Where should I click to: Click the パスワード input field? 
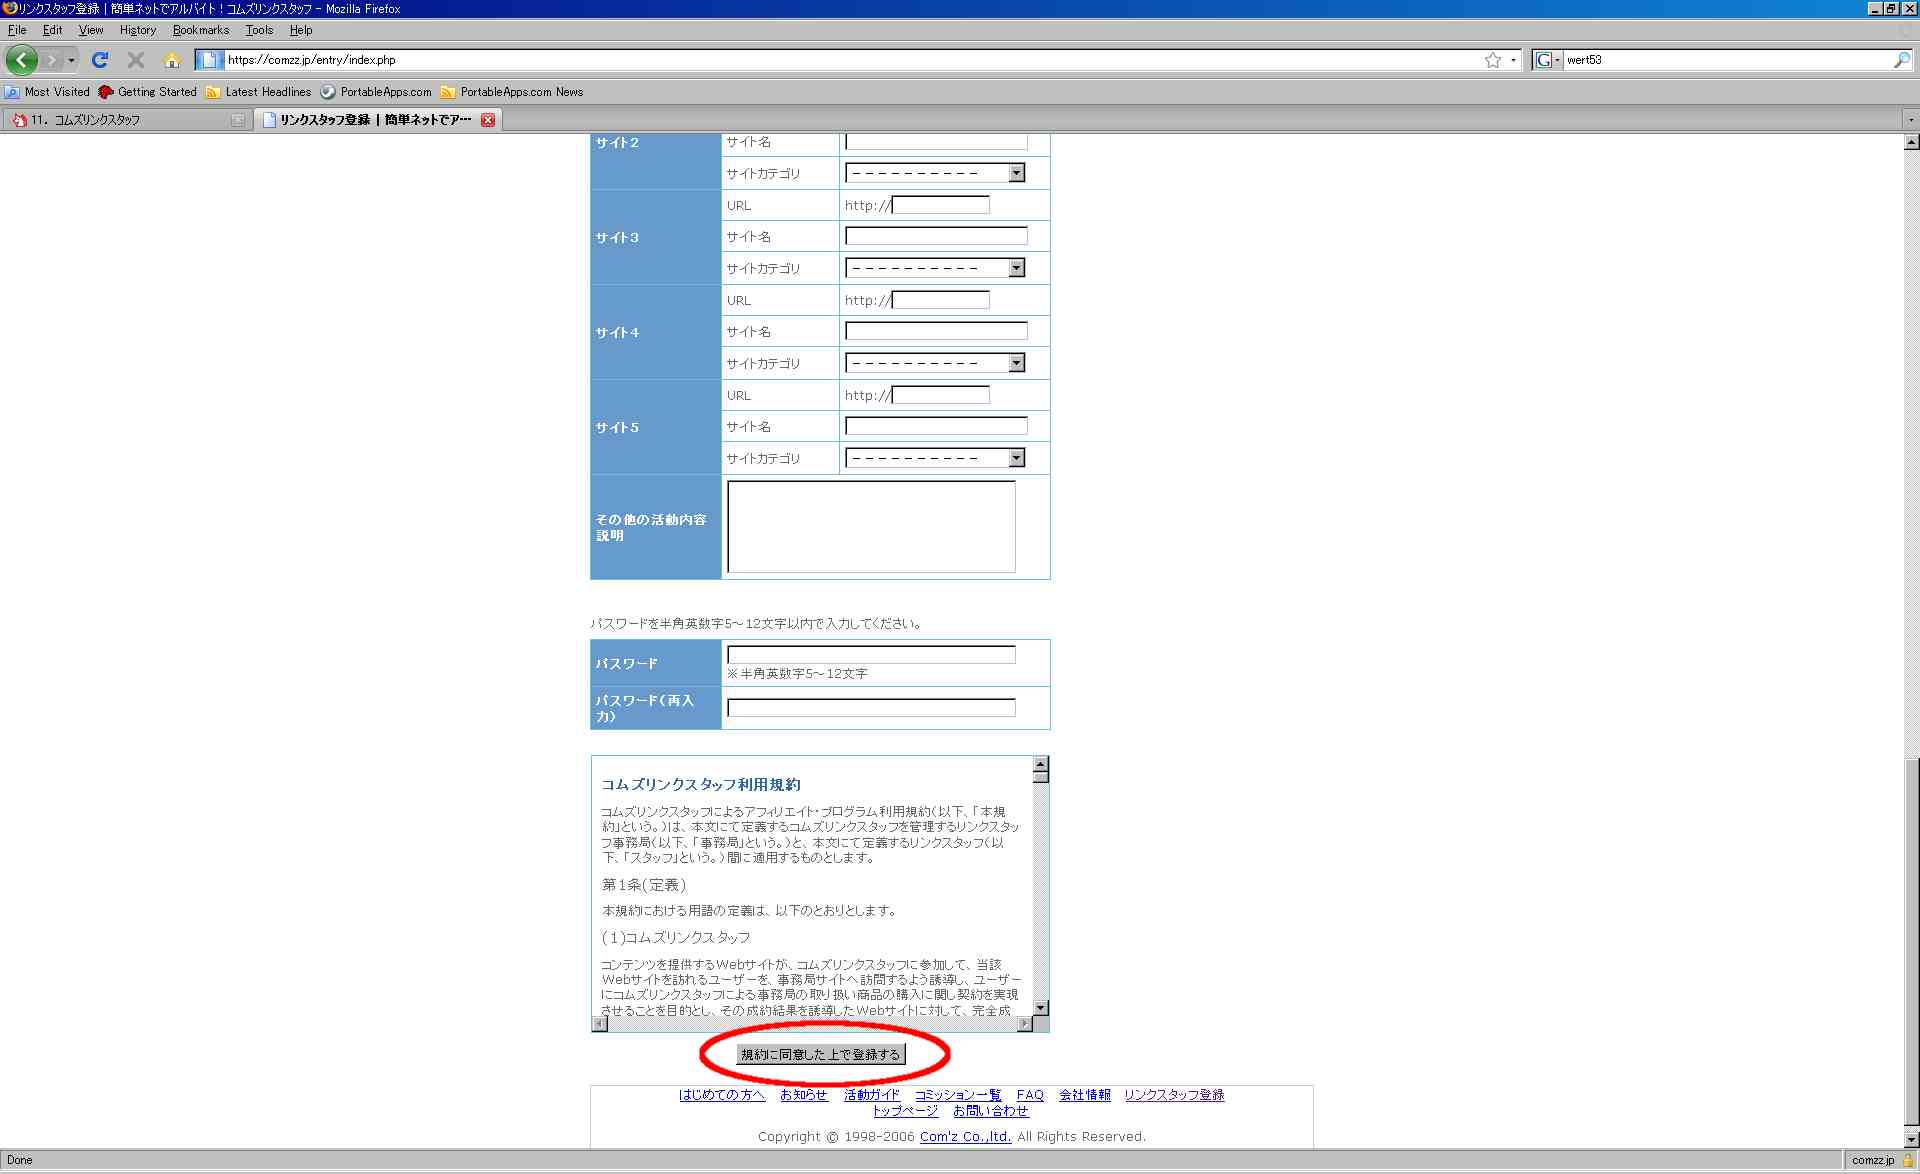[870, 655]
